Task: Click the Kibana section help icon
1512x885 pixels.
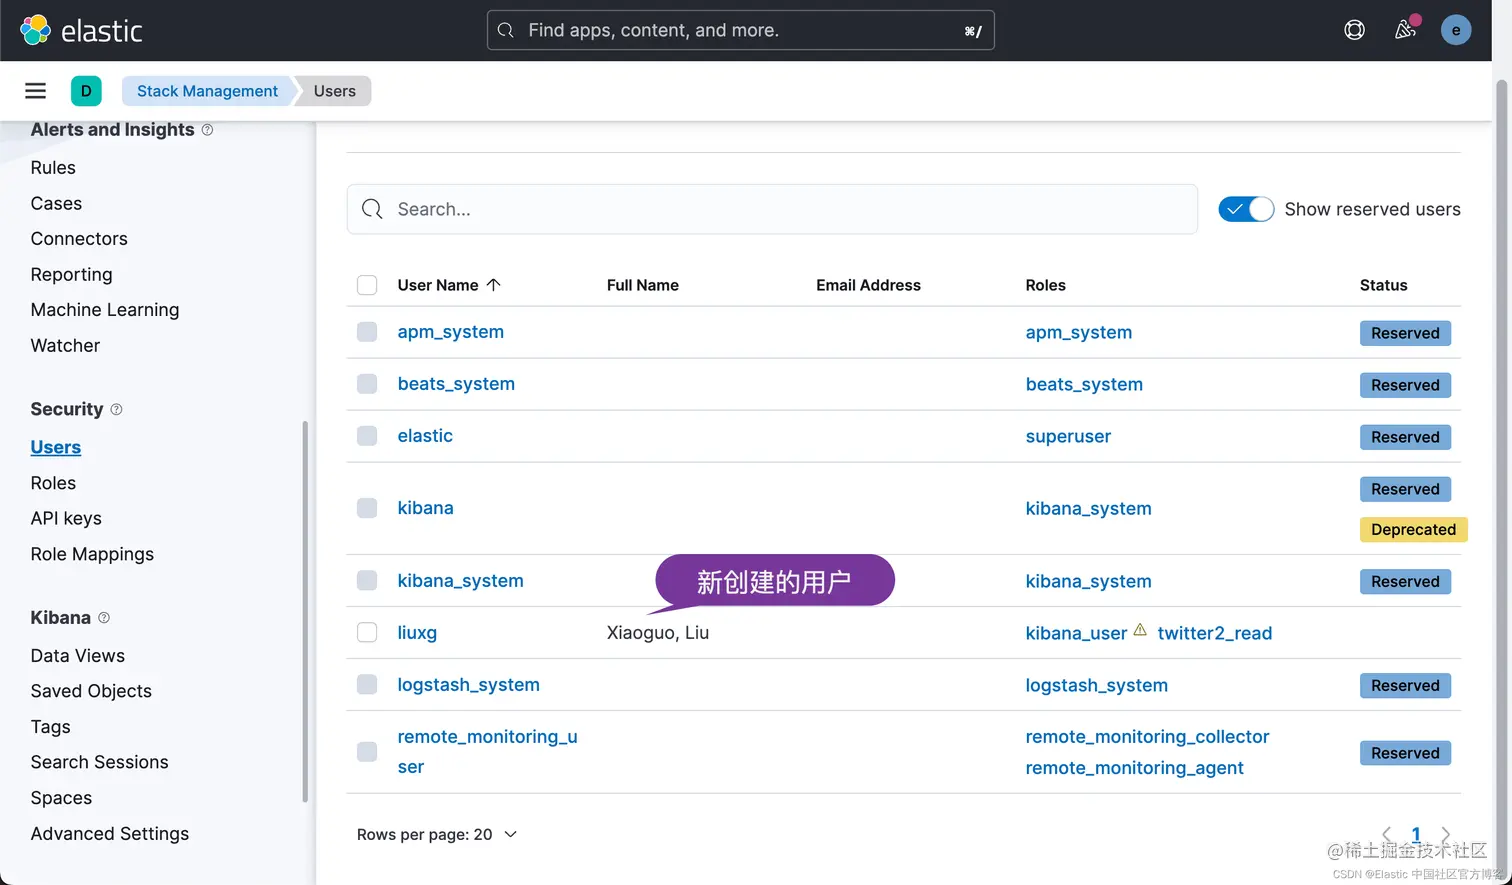Action: [x=104, y=618]
